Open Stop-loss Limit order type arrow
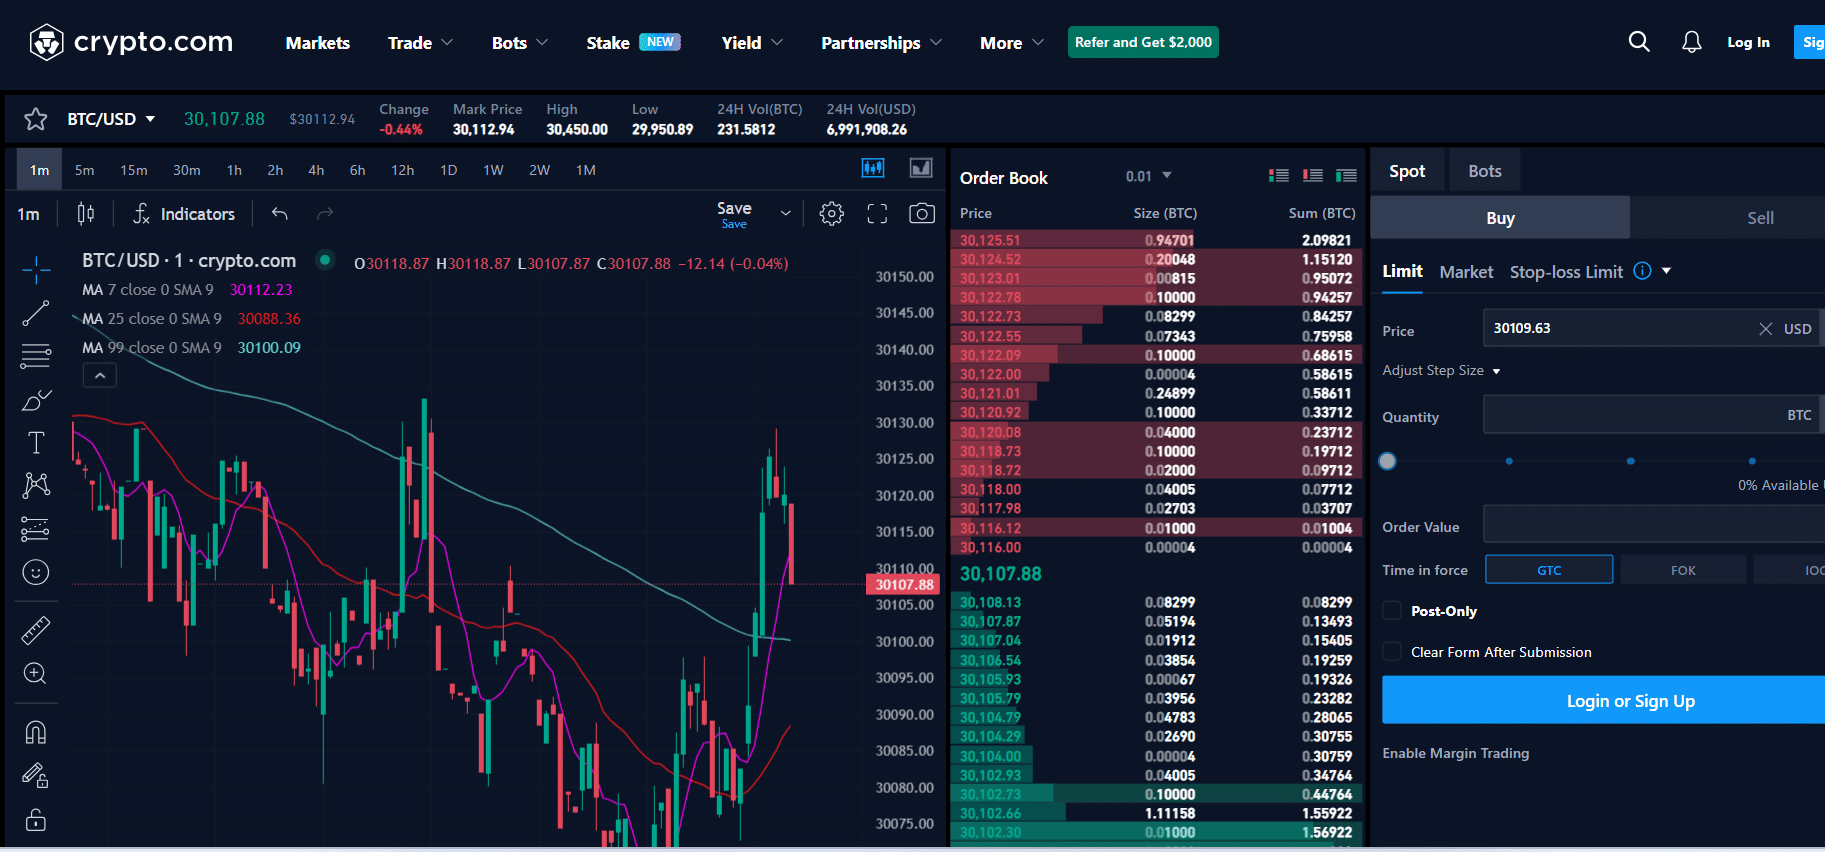The image size is (1825, 852). [1666, 271]
